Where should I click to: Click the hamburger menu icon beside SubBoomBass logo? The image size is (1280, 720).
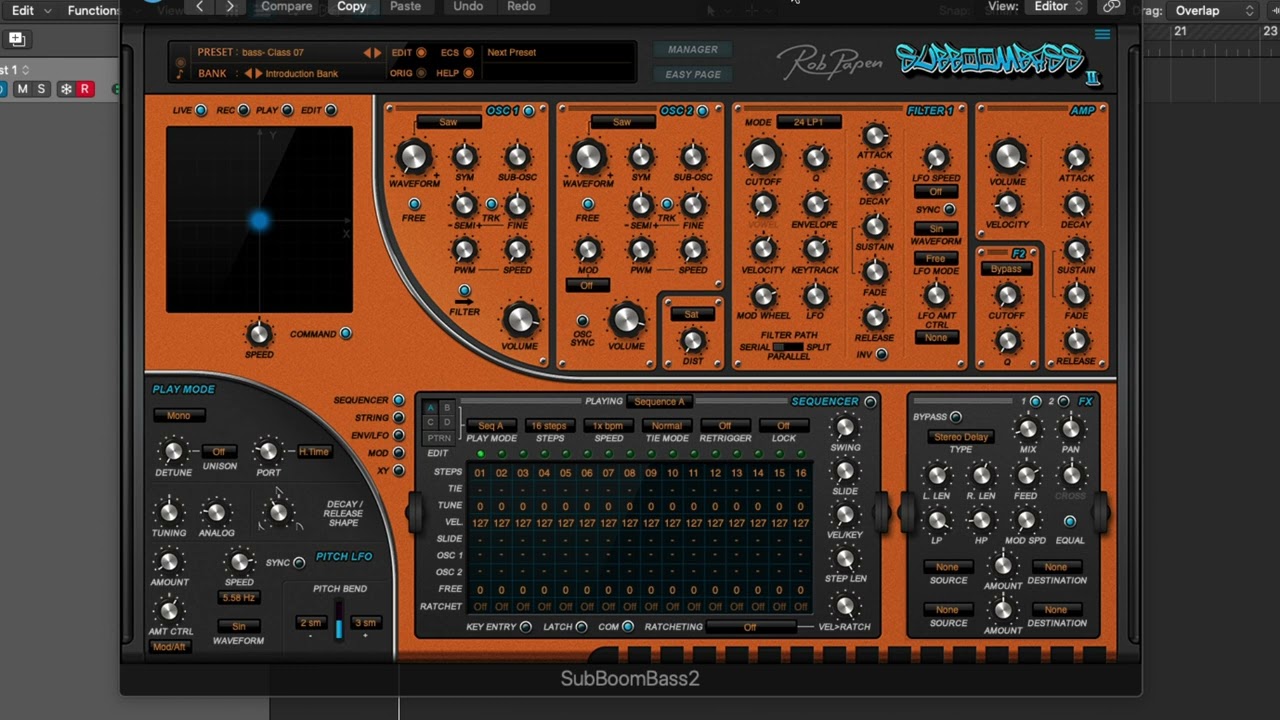coord(1102,34)
